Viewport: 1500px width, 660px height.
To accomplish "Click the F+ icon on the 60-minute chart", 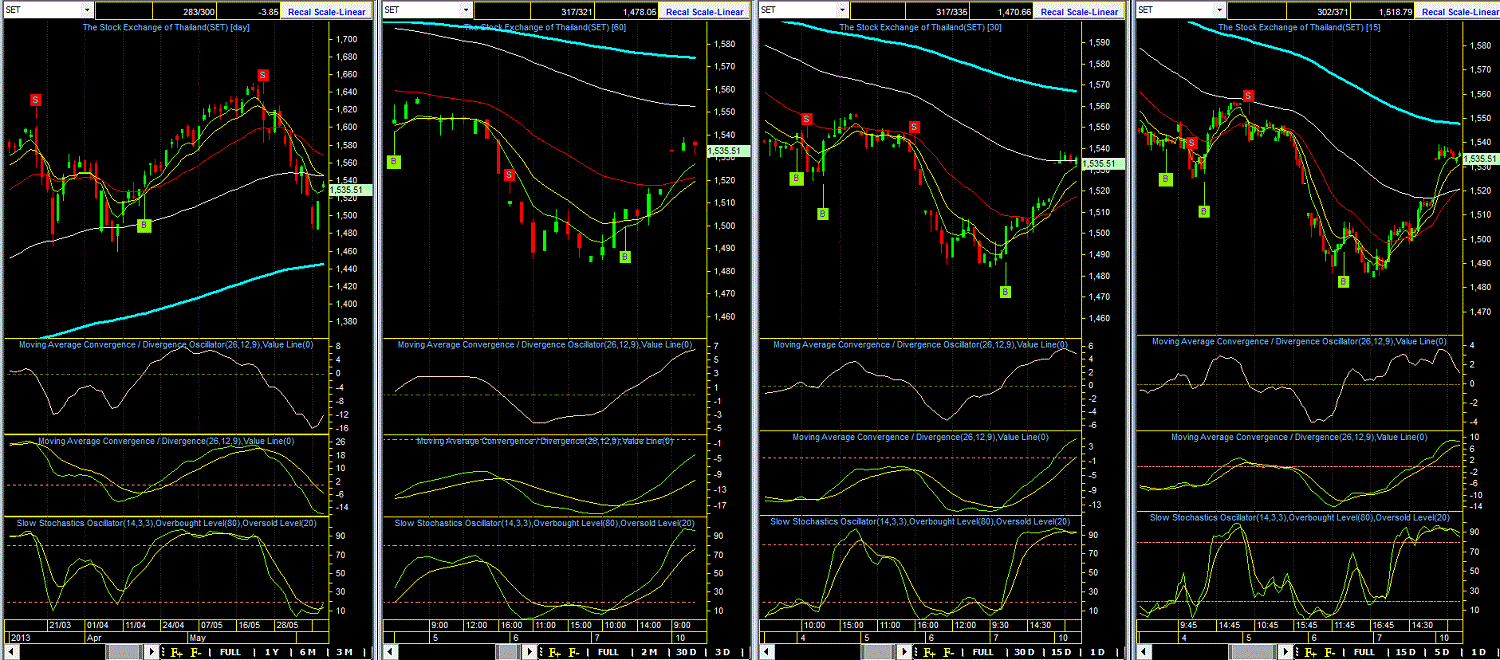I will (x=554, y=652).
